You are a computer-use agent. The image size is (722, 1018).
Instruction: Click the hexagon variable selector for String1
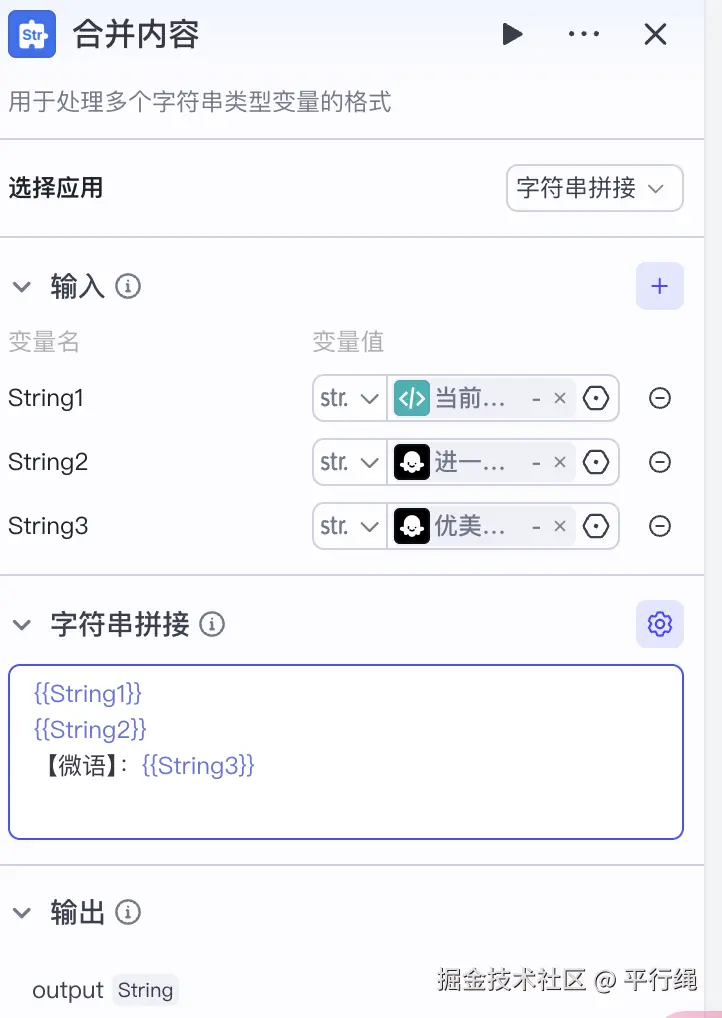[x=595, y=398]
